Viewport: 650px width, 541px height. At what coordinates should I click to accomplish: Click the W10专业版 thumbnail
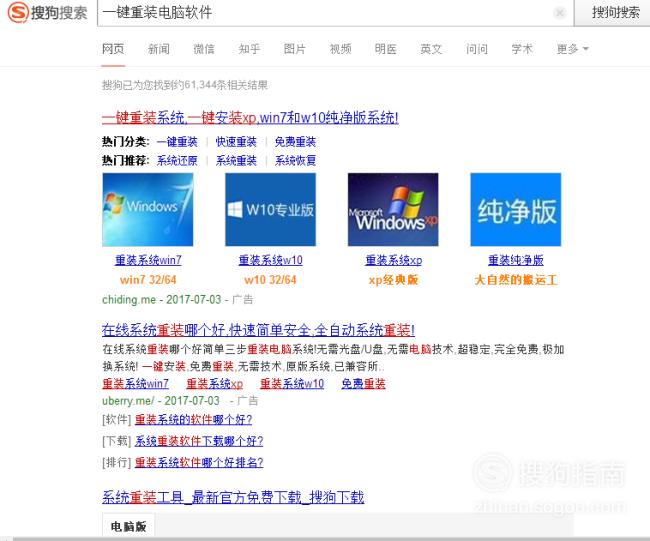(270, 209)
